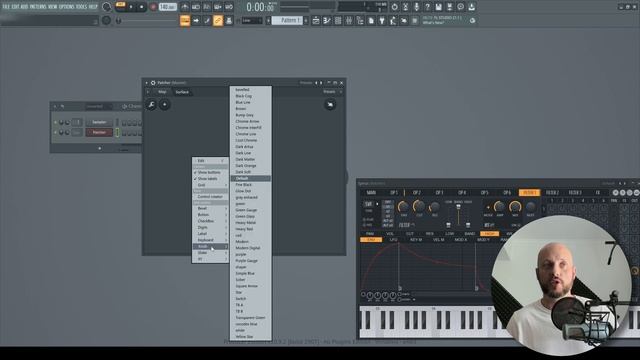Mute the Patcher channel with its green LED
Image resolution: width=640 pixels, height=360 pixels.
pos(56,133)
